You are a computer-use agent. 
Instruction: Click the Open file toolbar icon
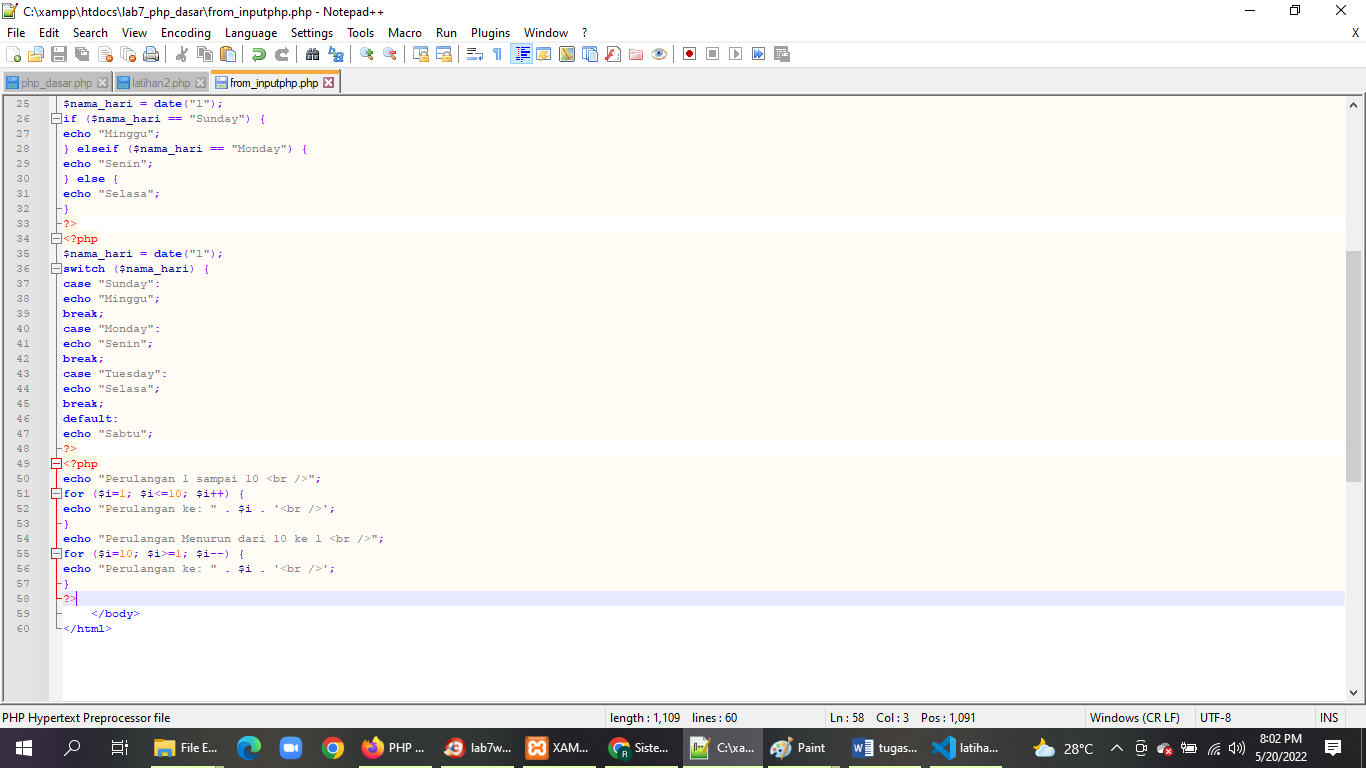click(x=36, y=54)
